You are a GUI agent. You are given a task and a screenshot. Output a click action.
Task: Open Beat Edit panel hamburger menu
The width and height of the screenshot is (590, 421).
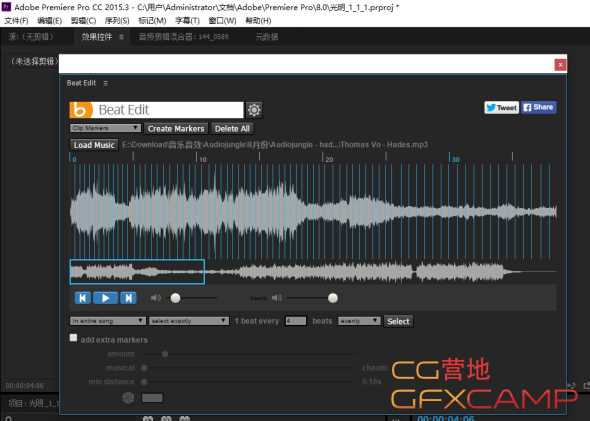click(x=105, y=83)
